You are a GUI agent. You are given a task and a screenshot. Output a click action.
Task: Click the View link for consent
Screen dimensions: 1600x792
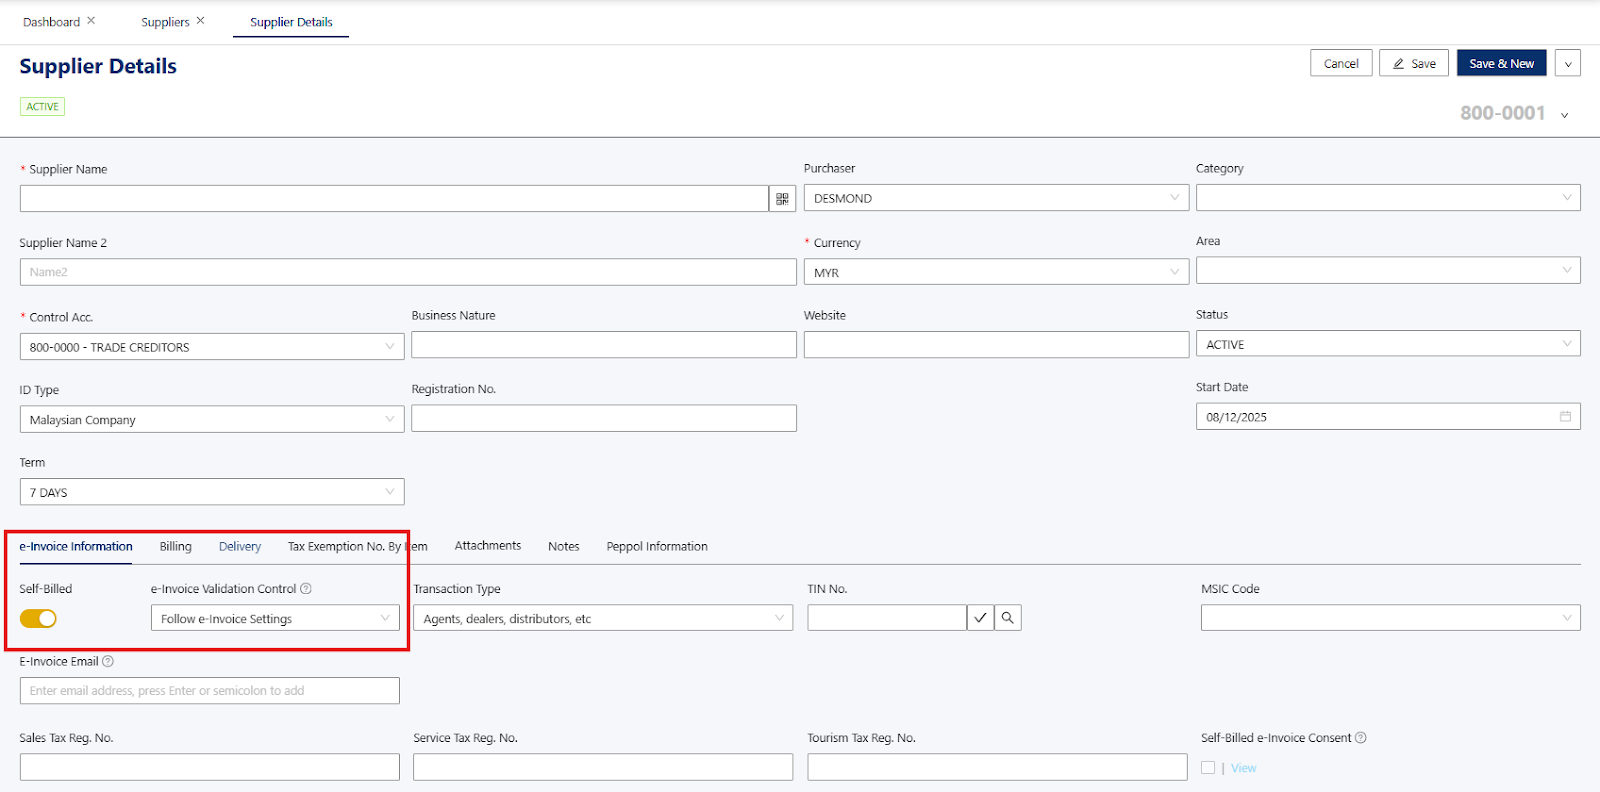1243,768
